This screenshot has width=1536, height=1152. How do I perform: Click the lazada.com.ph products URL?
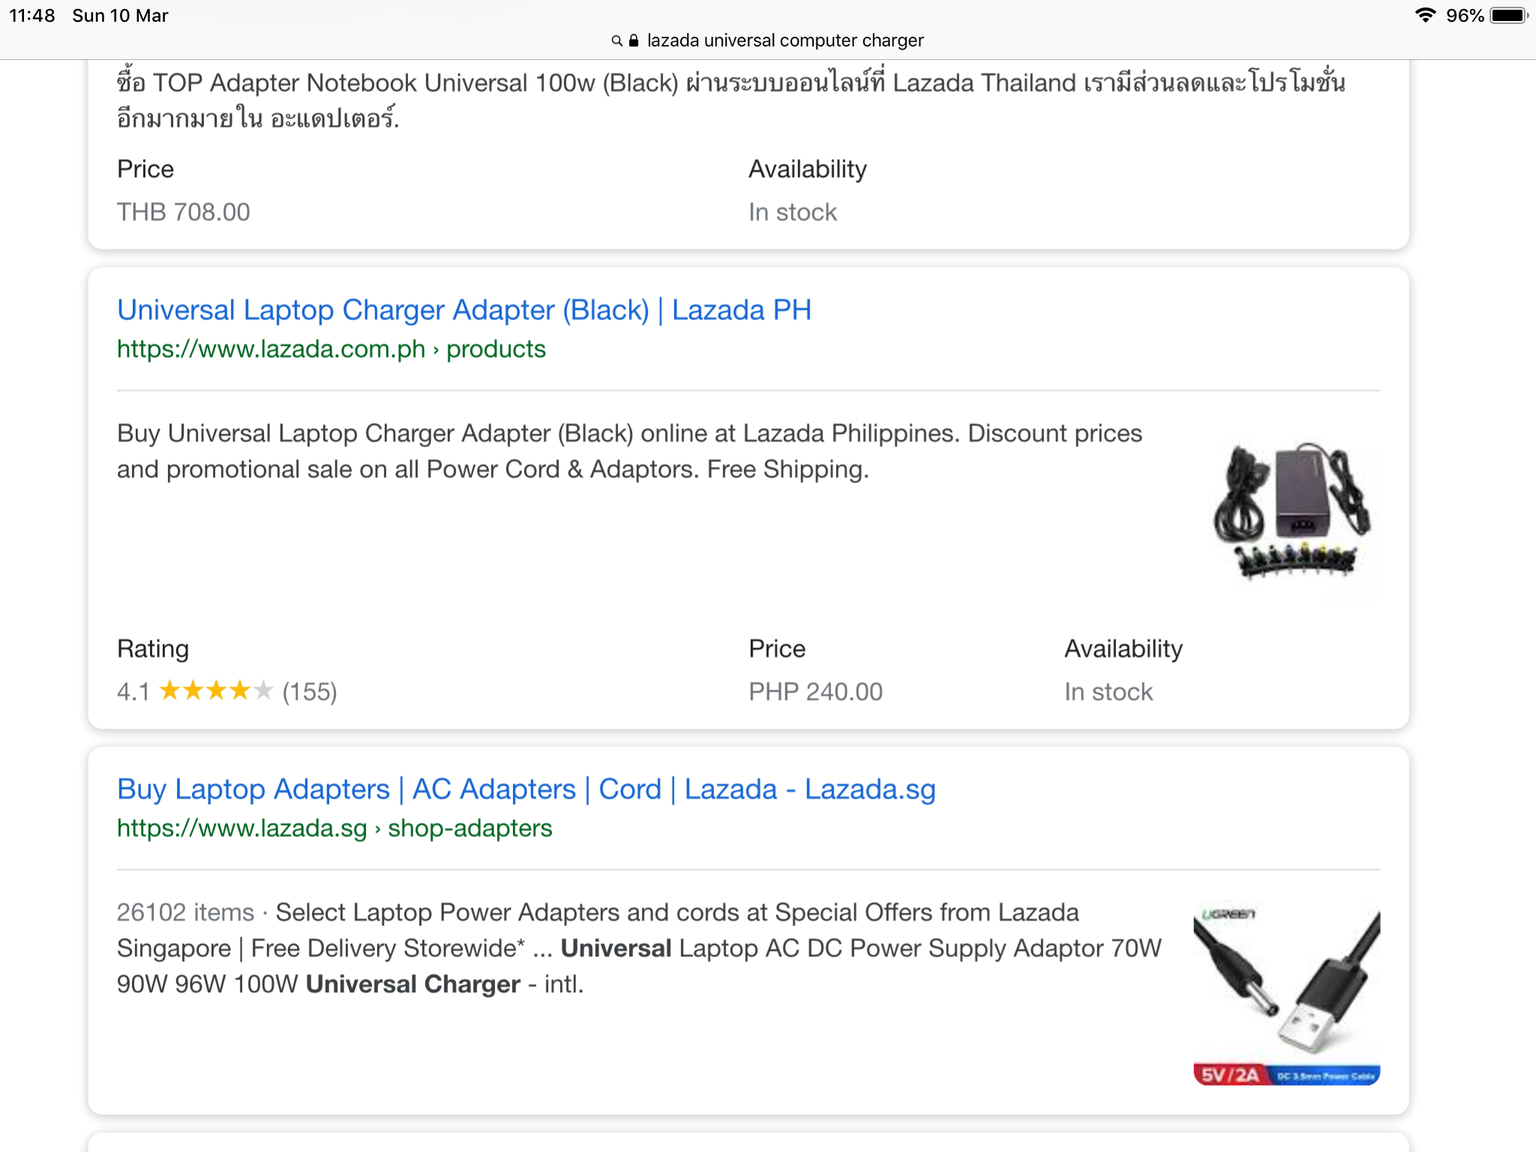(331, 349)
